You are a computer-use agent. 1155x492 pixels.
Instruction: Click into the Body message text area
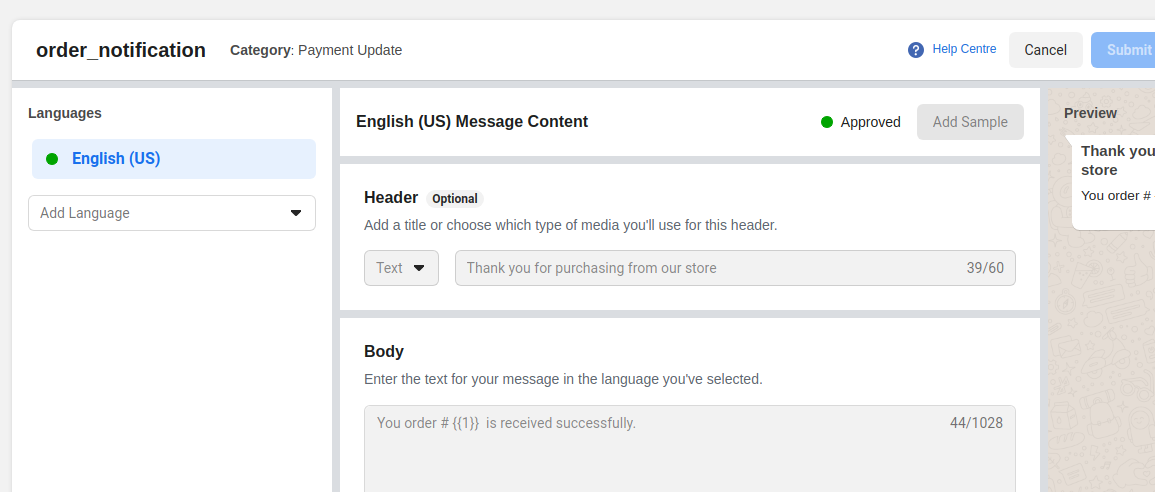point(689,449)
